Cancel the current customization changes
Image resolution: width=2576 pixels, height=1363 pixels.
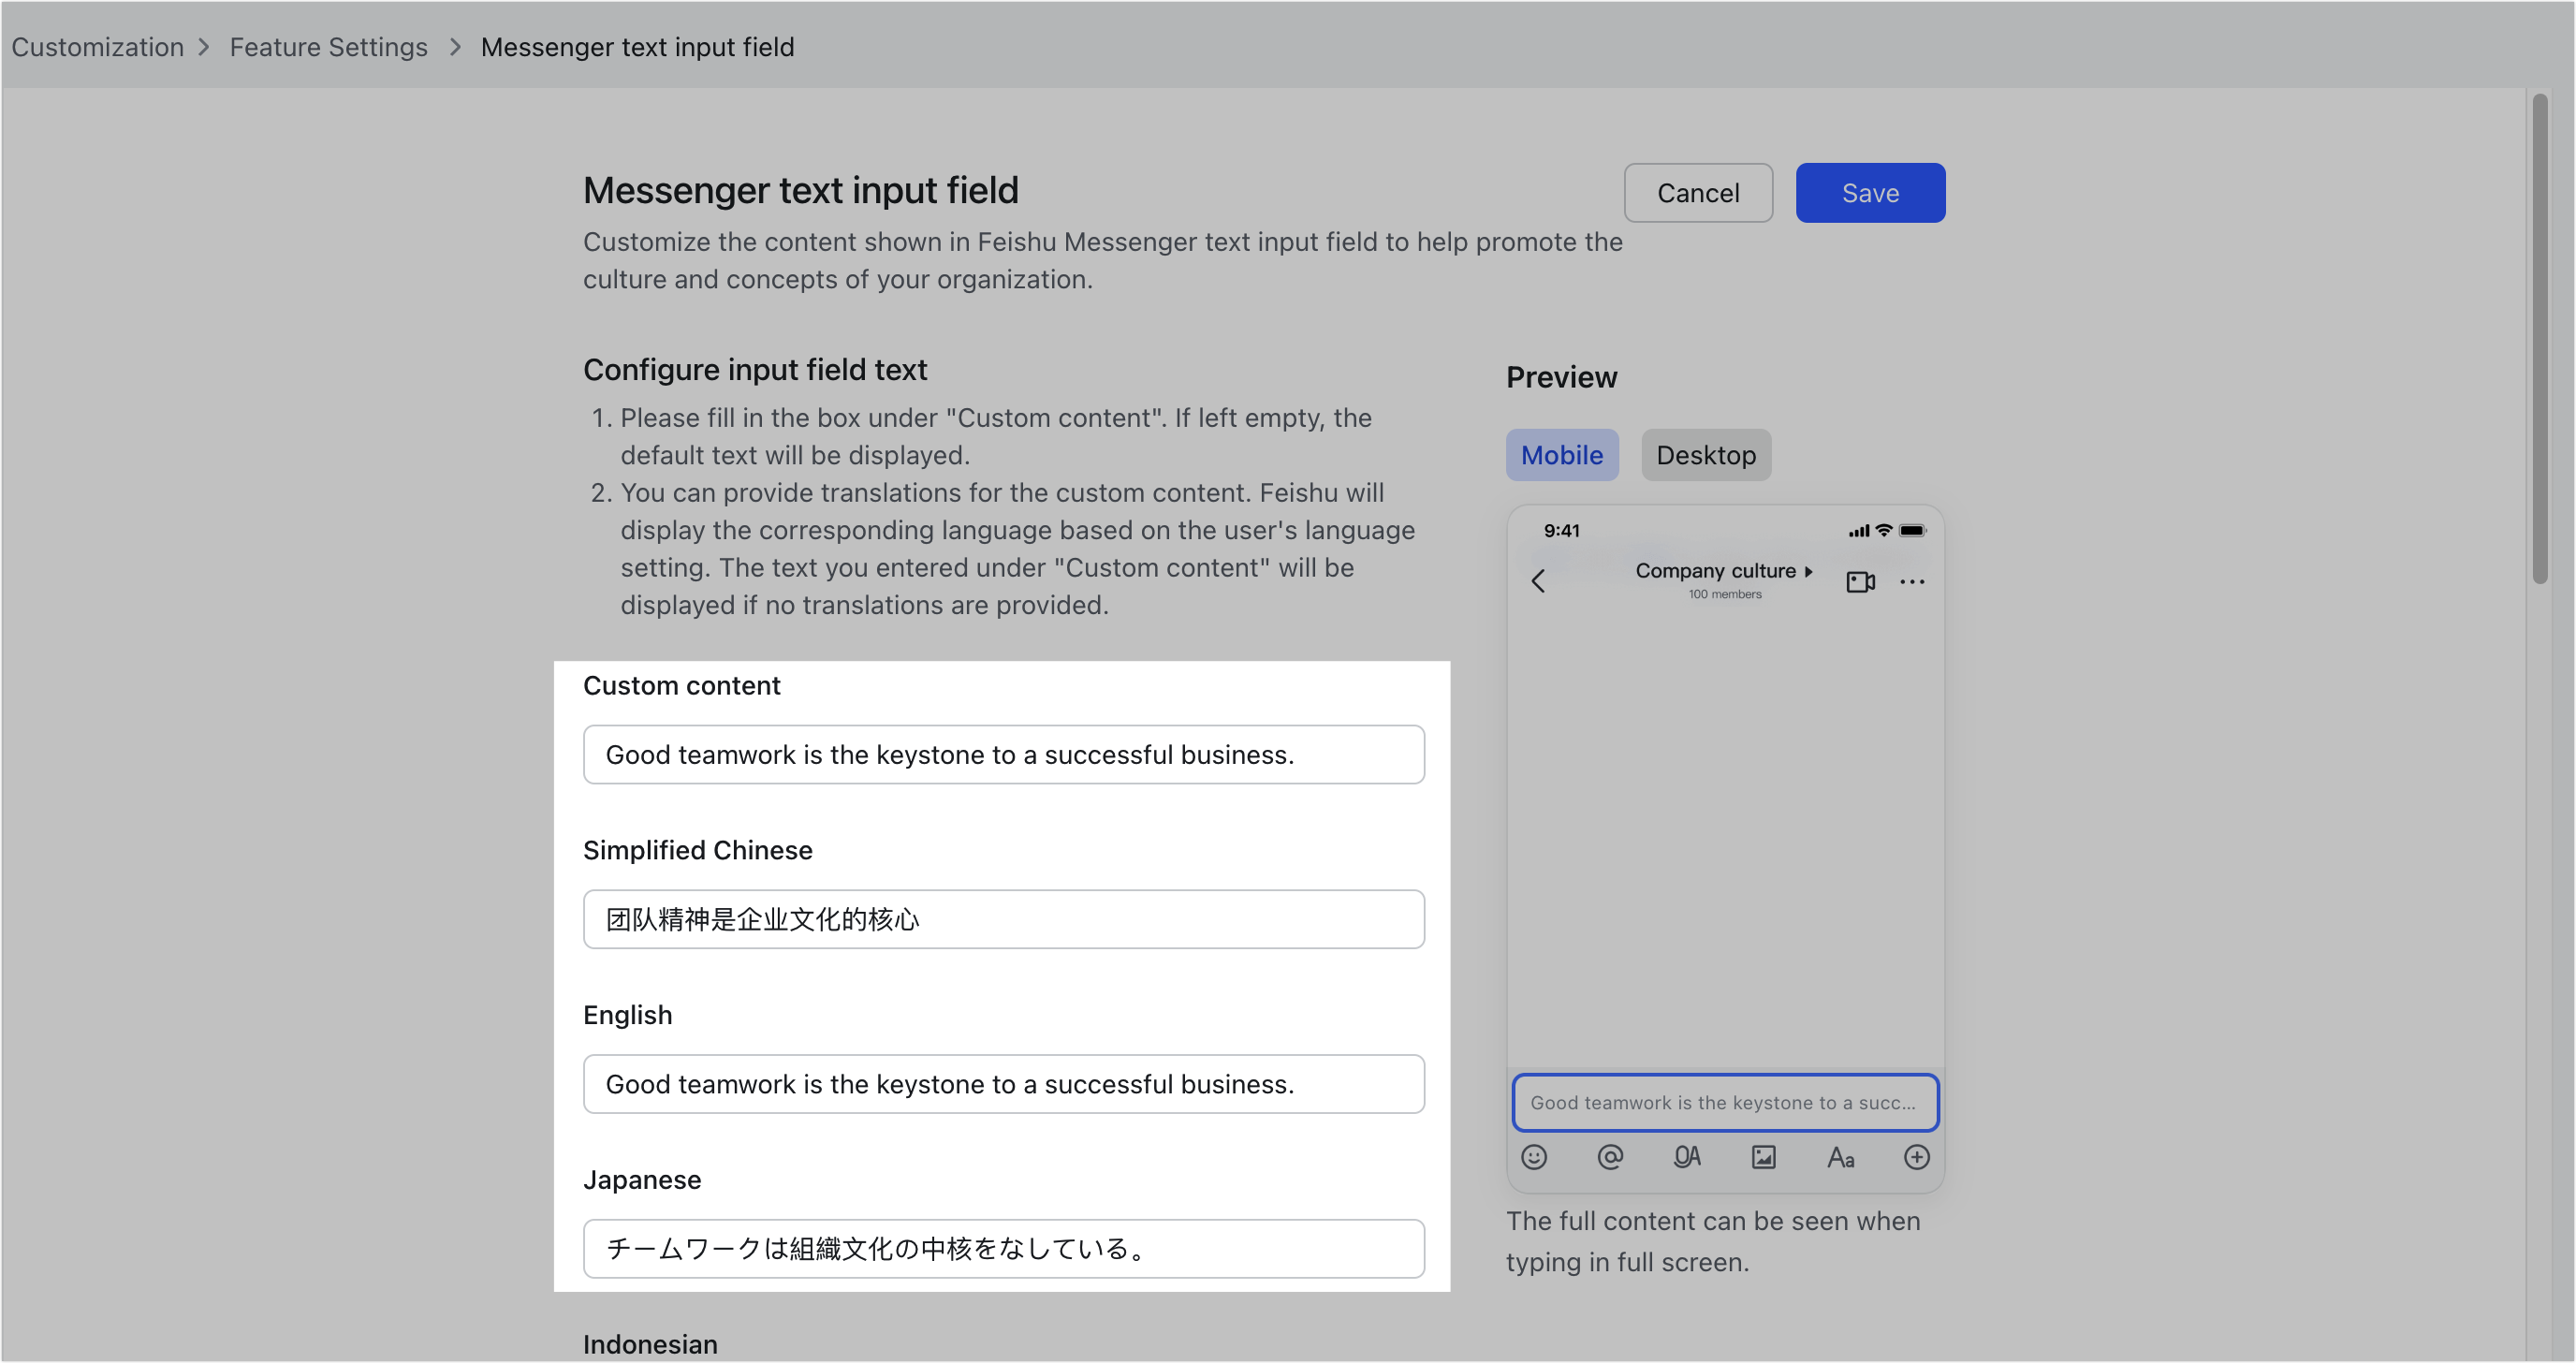coord(1697,192)
